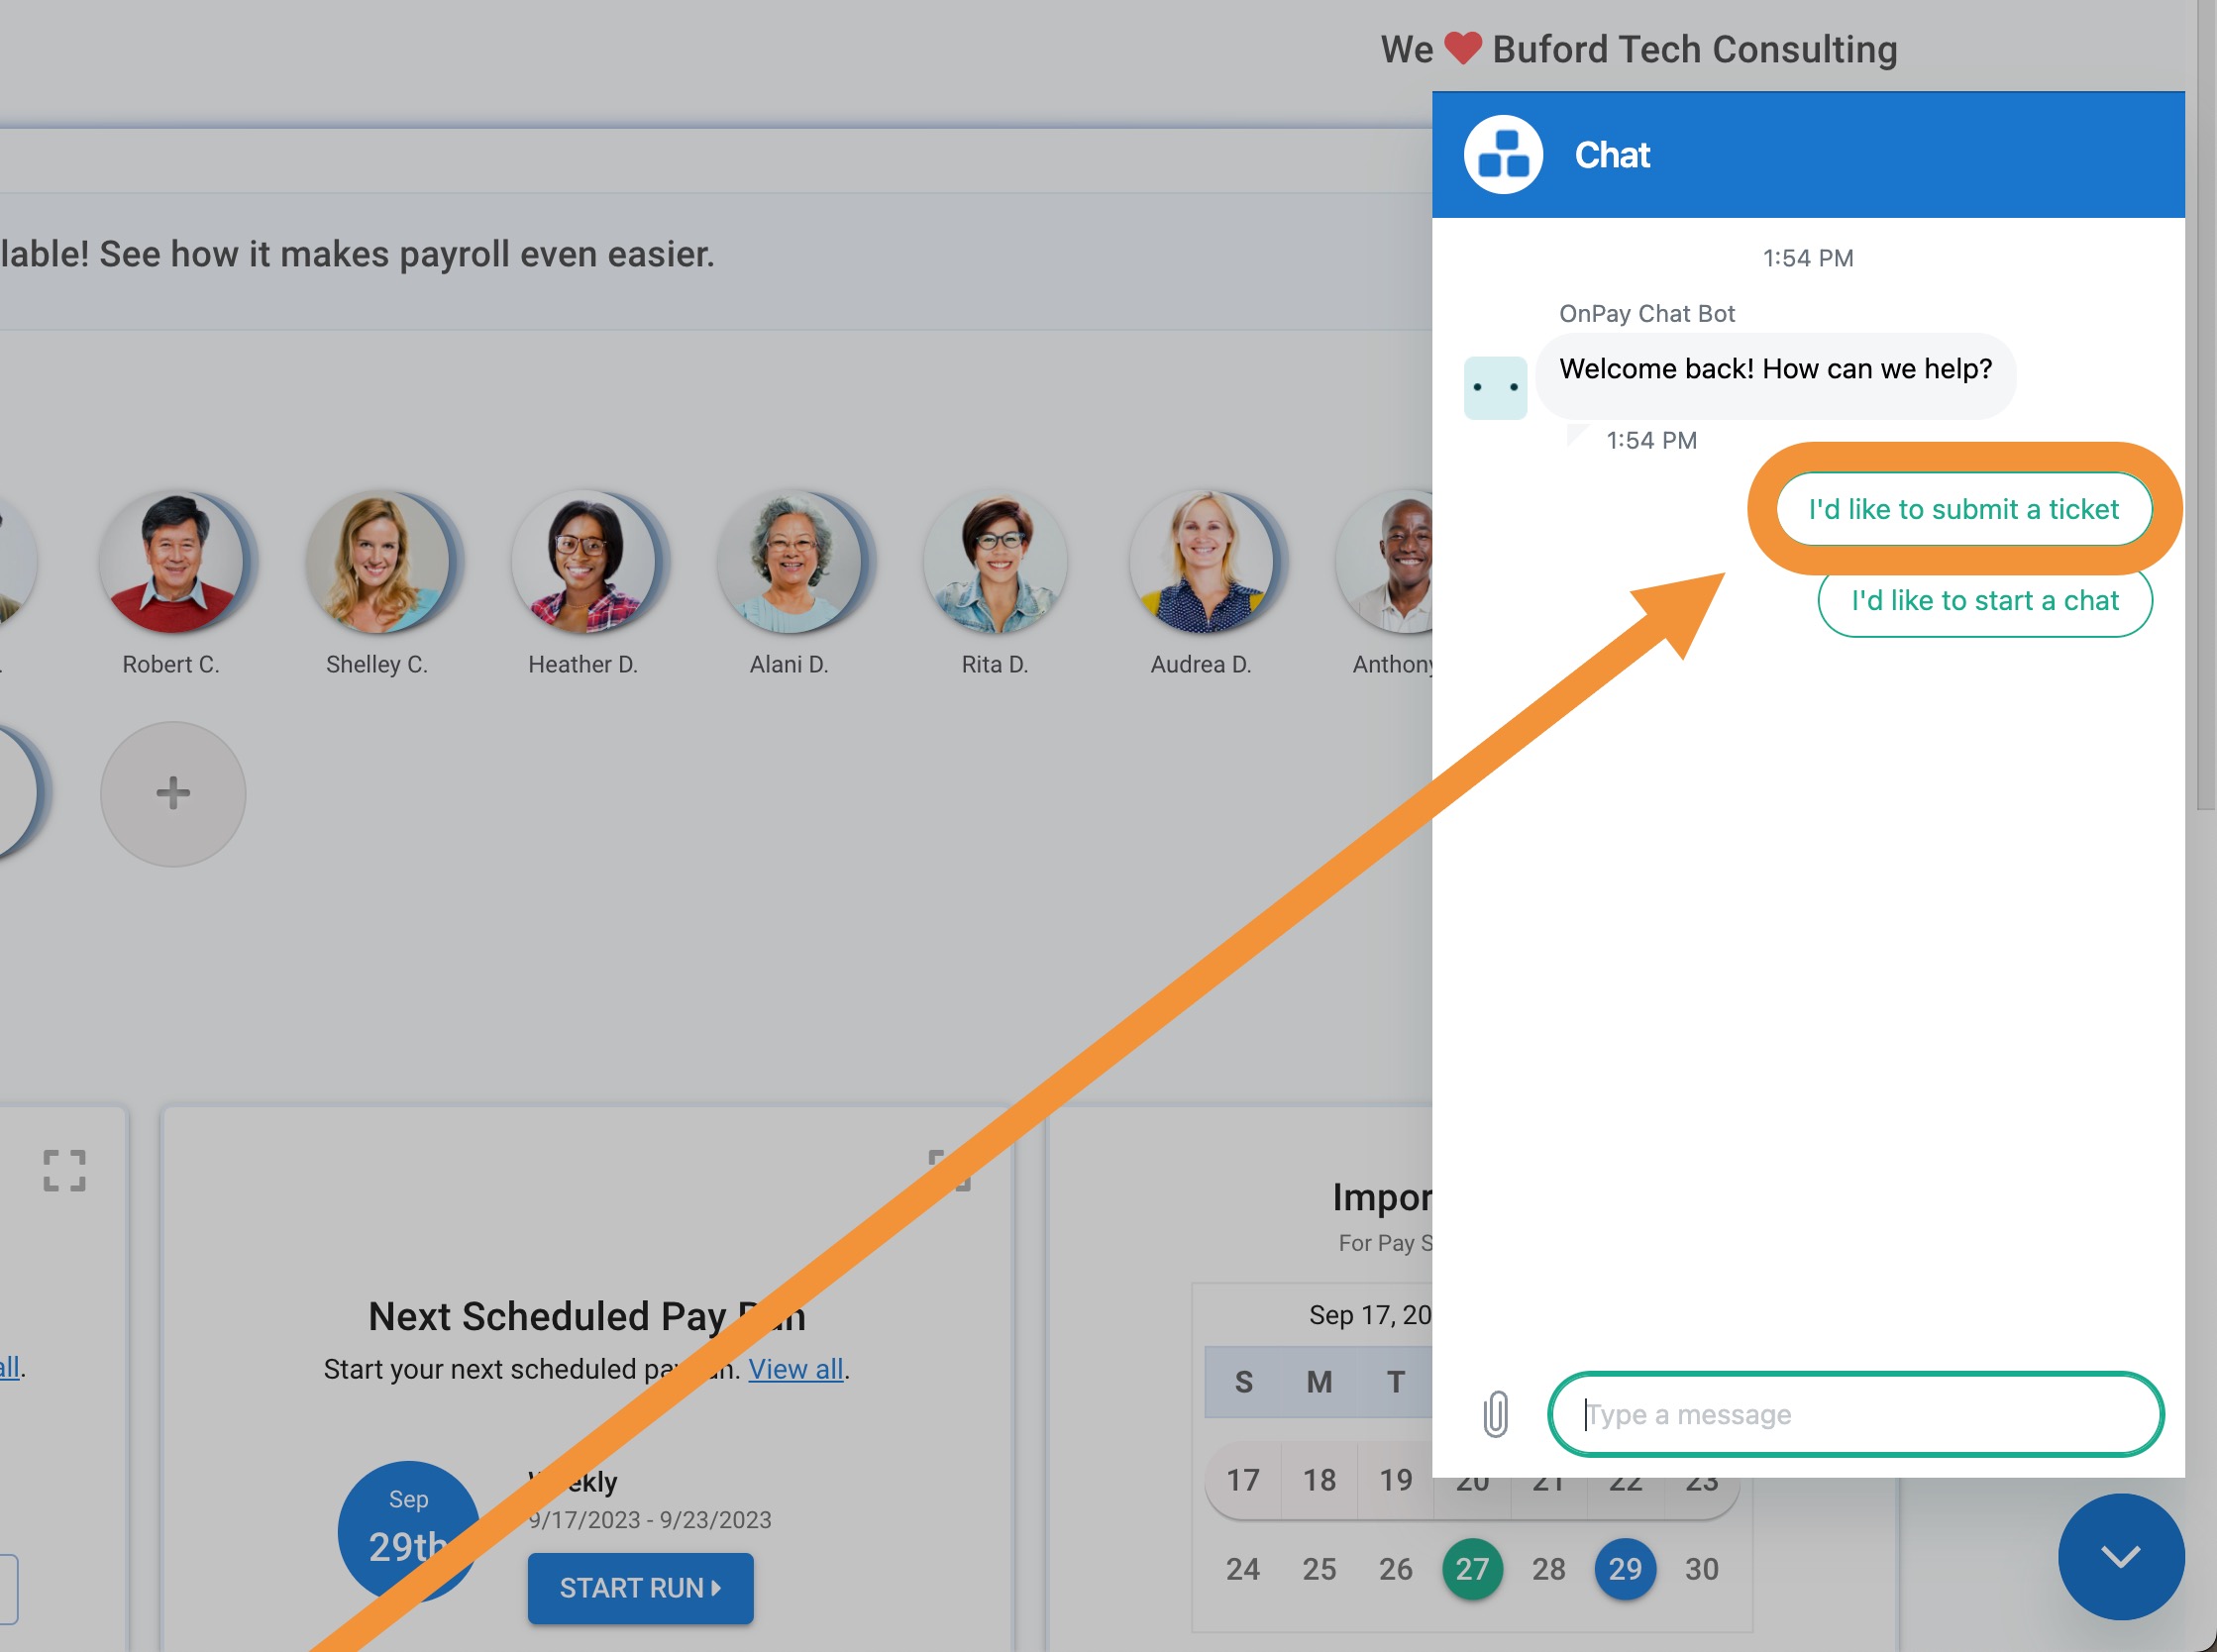
Task: Click the paperclip attachment icon
Action: point(1495,1414)
